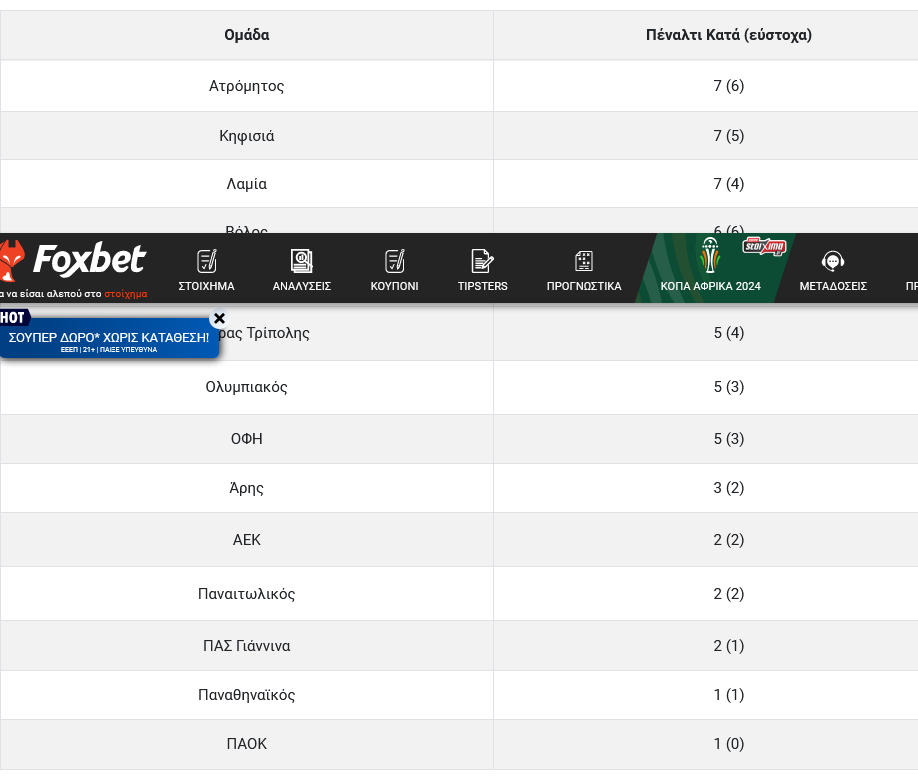This screenshot has width=918, height=778.
Task: Click the 5 (3) value for ΟΦΗ
Action: point(729,439)
